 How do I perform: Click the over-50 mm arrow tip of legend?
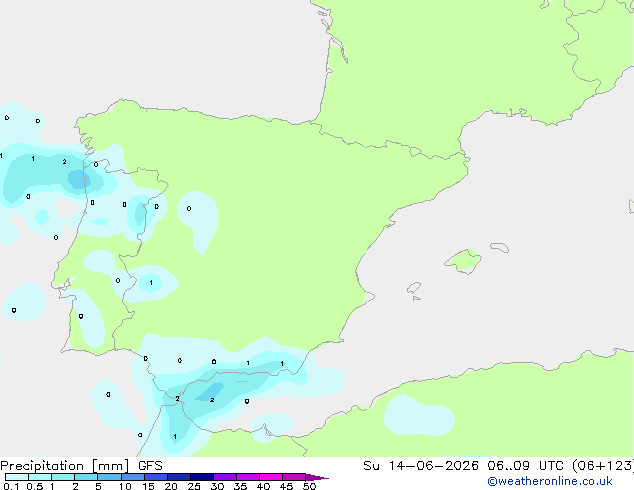pos(317,477)
